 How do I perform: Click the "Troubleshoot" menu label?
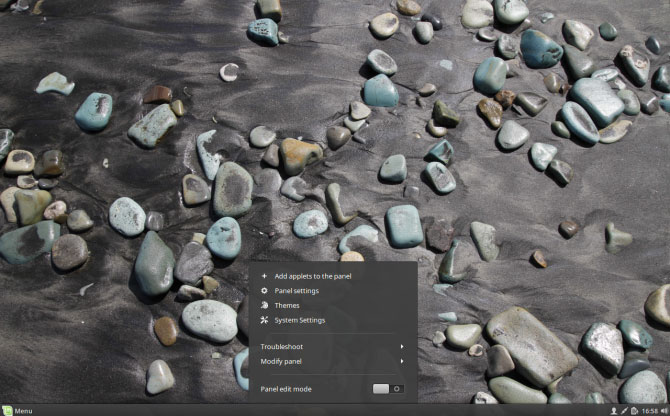(282, 347)
